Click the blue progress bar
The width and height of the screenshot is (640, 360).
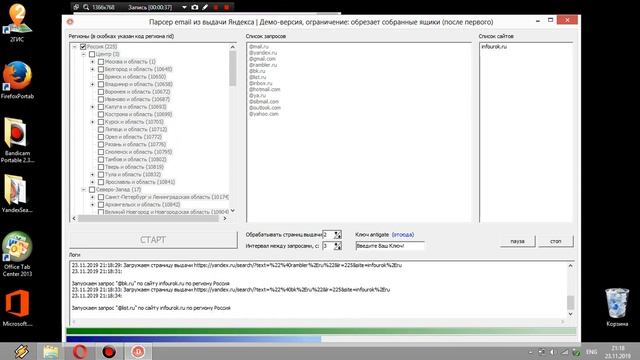point(193,339)
